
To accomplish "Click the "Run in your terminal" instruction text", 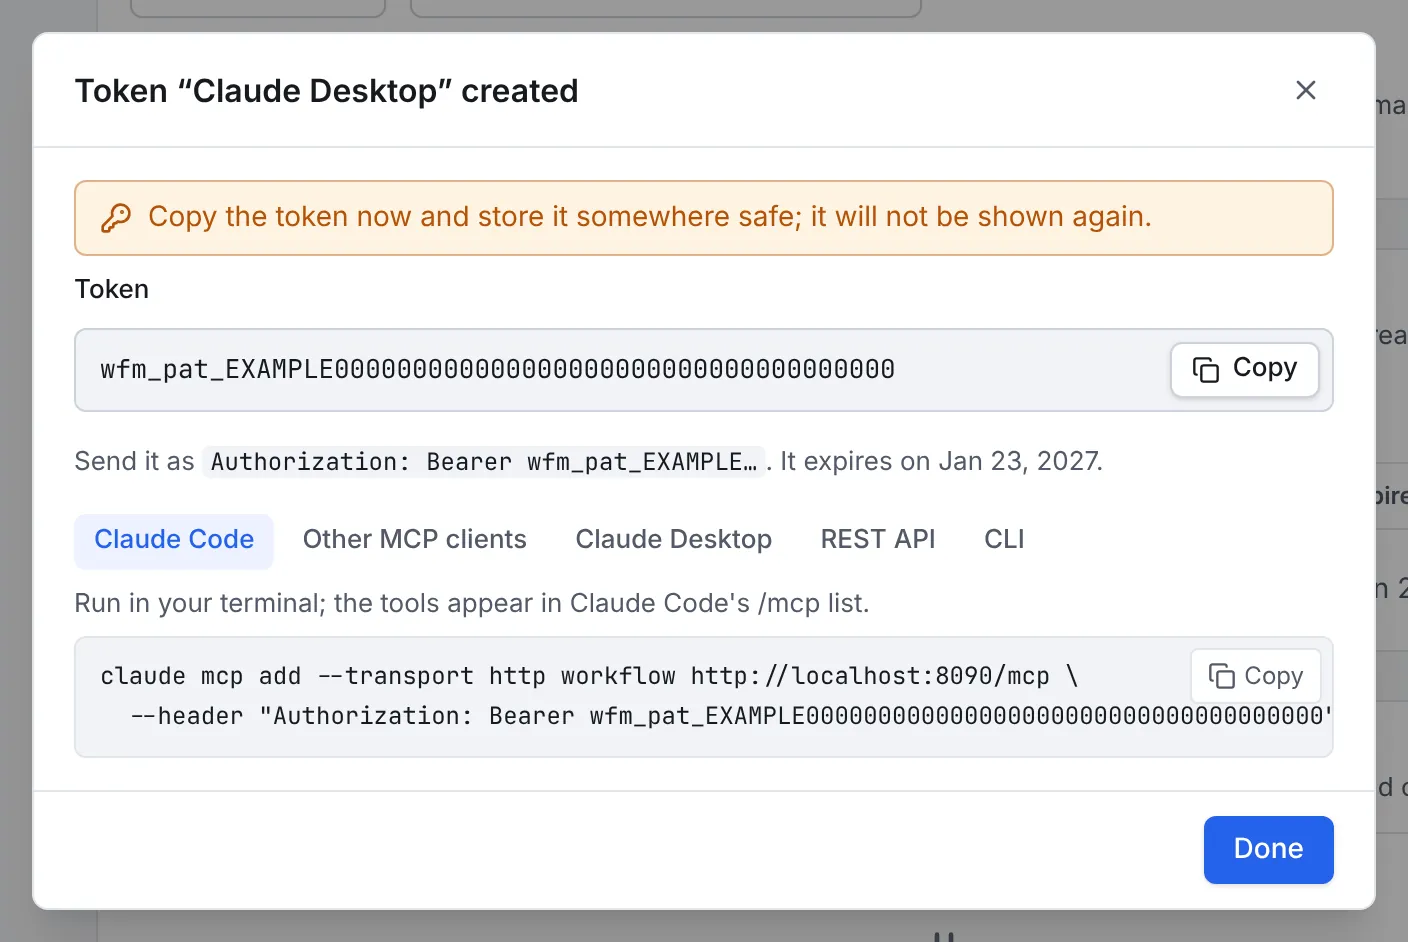I will coord(472,604).
